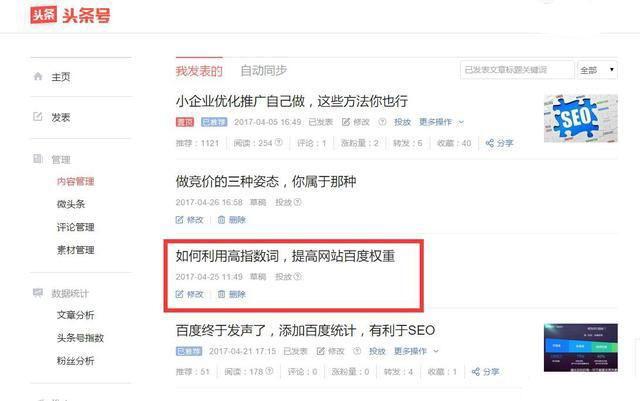The height and width of the screenshot is (401, 640).
Task: Click the home icon beside 主页
Action: tap(38, 76)
